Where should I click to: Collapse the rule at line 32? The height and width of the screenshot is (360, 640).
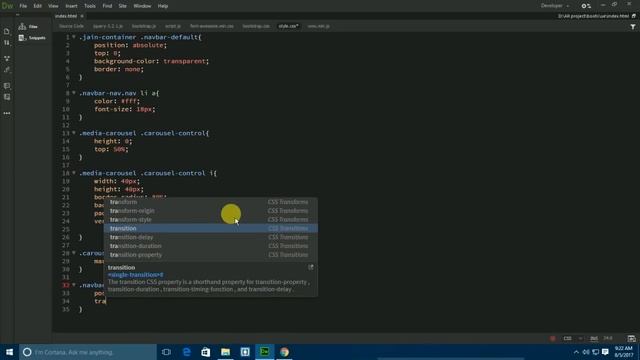tap(74, 285)
